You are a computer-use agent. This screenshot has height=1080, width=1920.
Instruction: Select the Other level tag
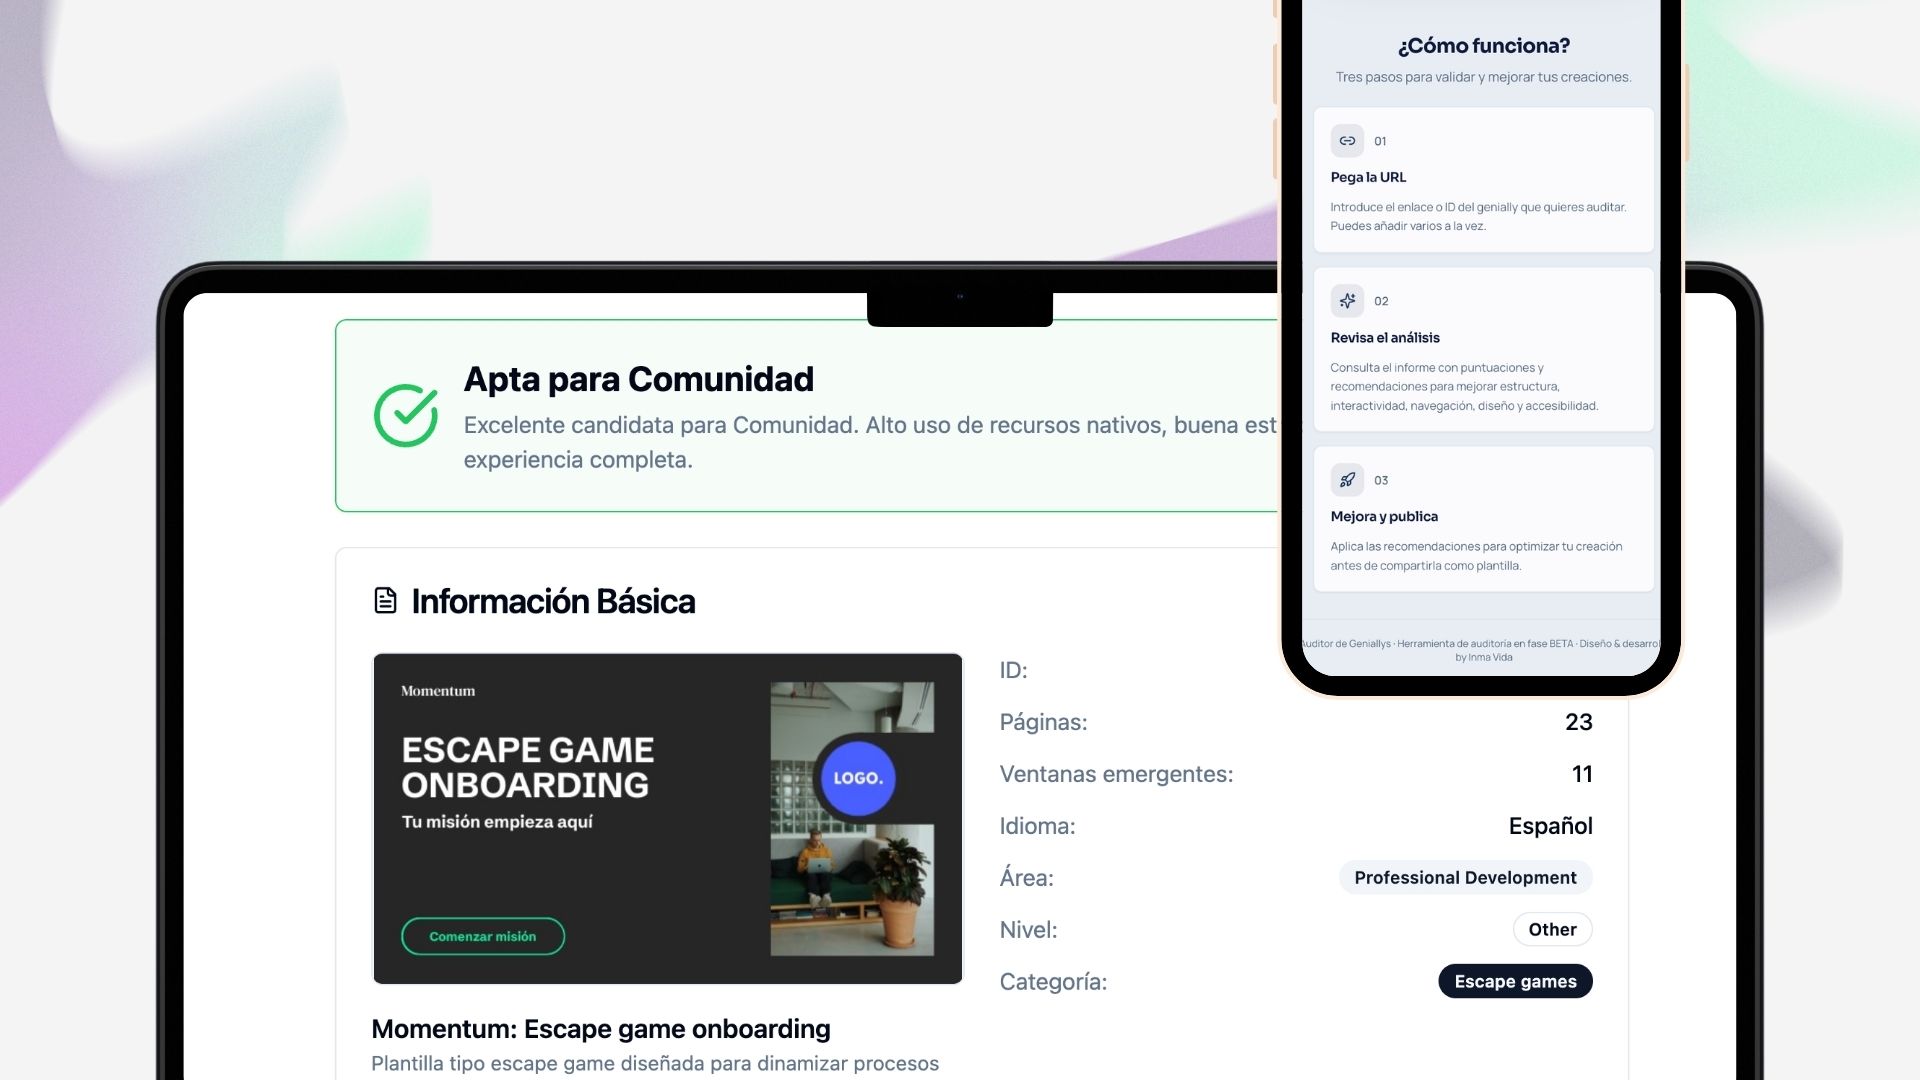point(1552,929)
